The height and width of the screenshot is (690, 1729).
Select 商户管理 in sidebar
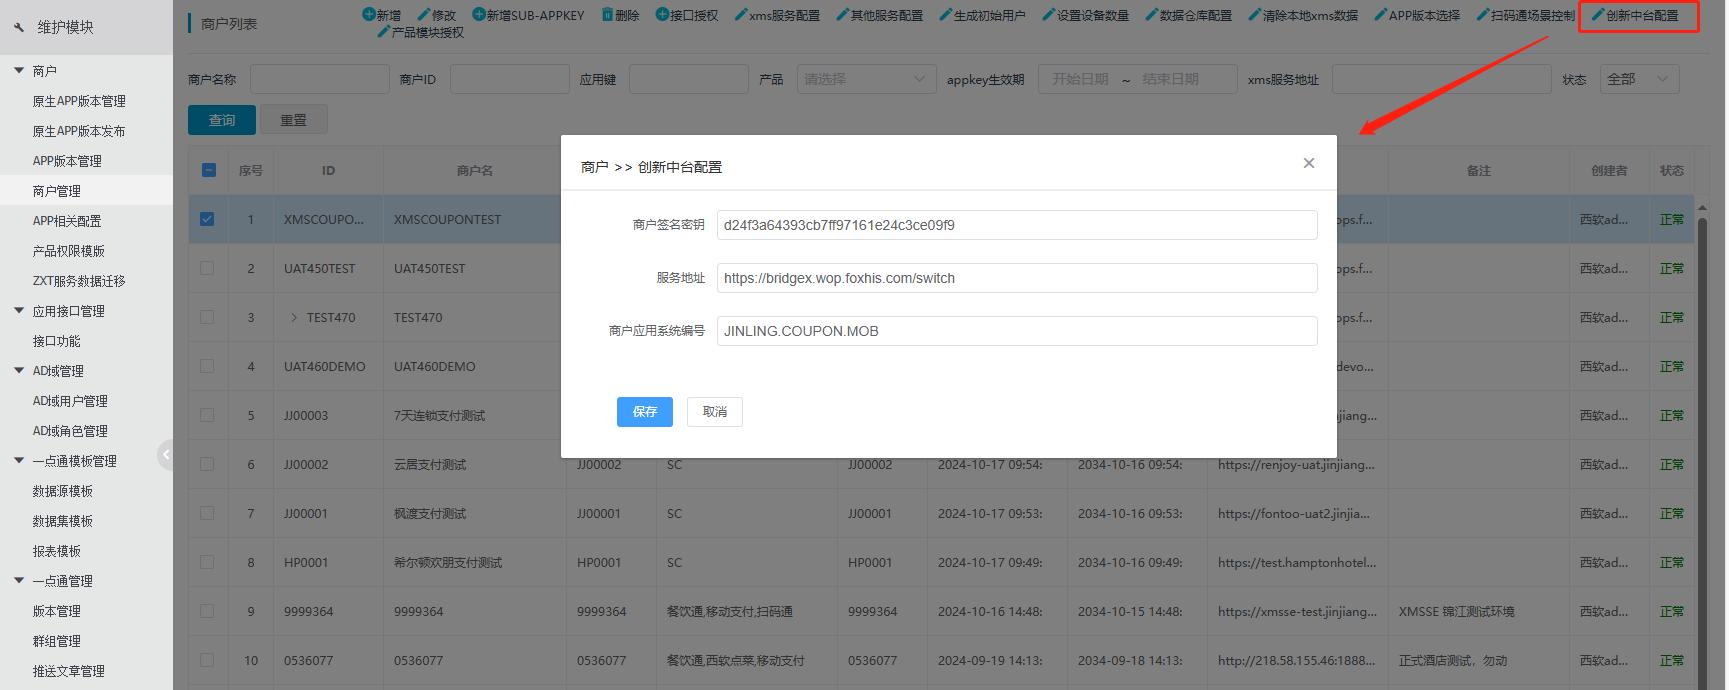(57, 191)
